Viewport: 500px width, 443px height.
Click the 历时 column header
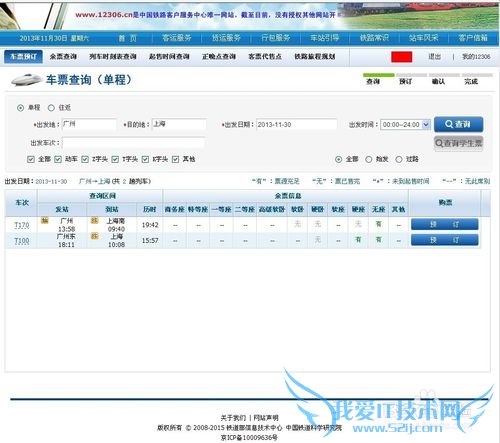pyautogui.click(x=150, y=209)
